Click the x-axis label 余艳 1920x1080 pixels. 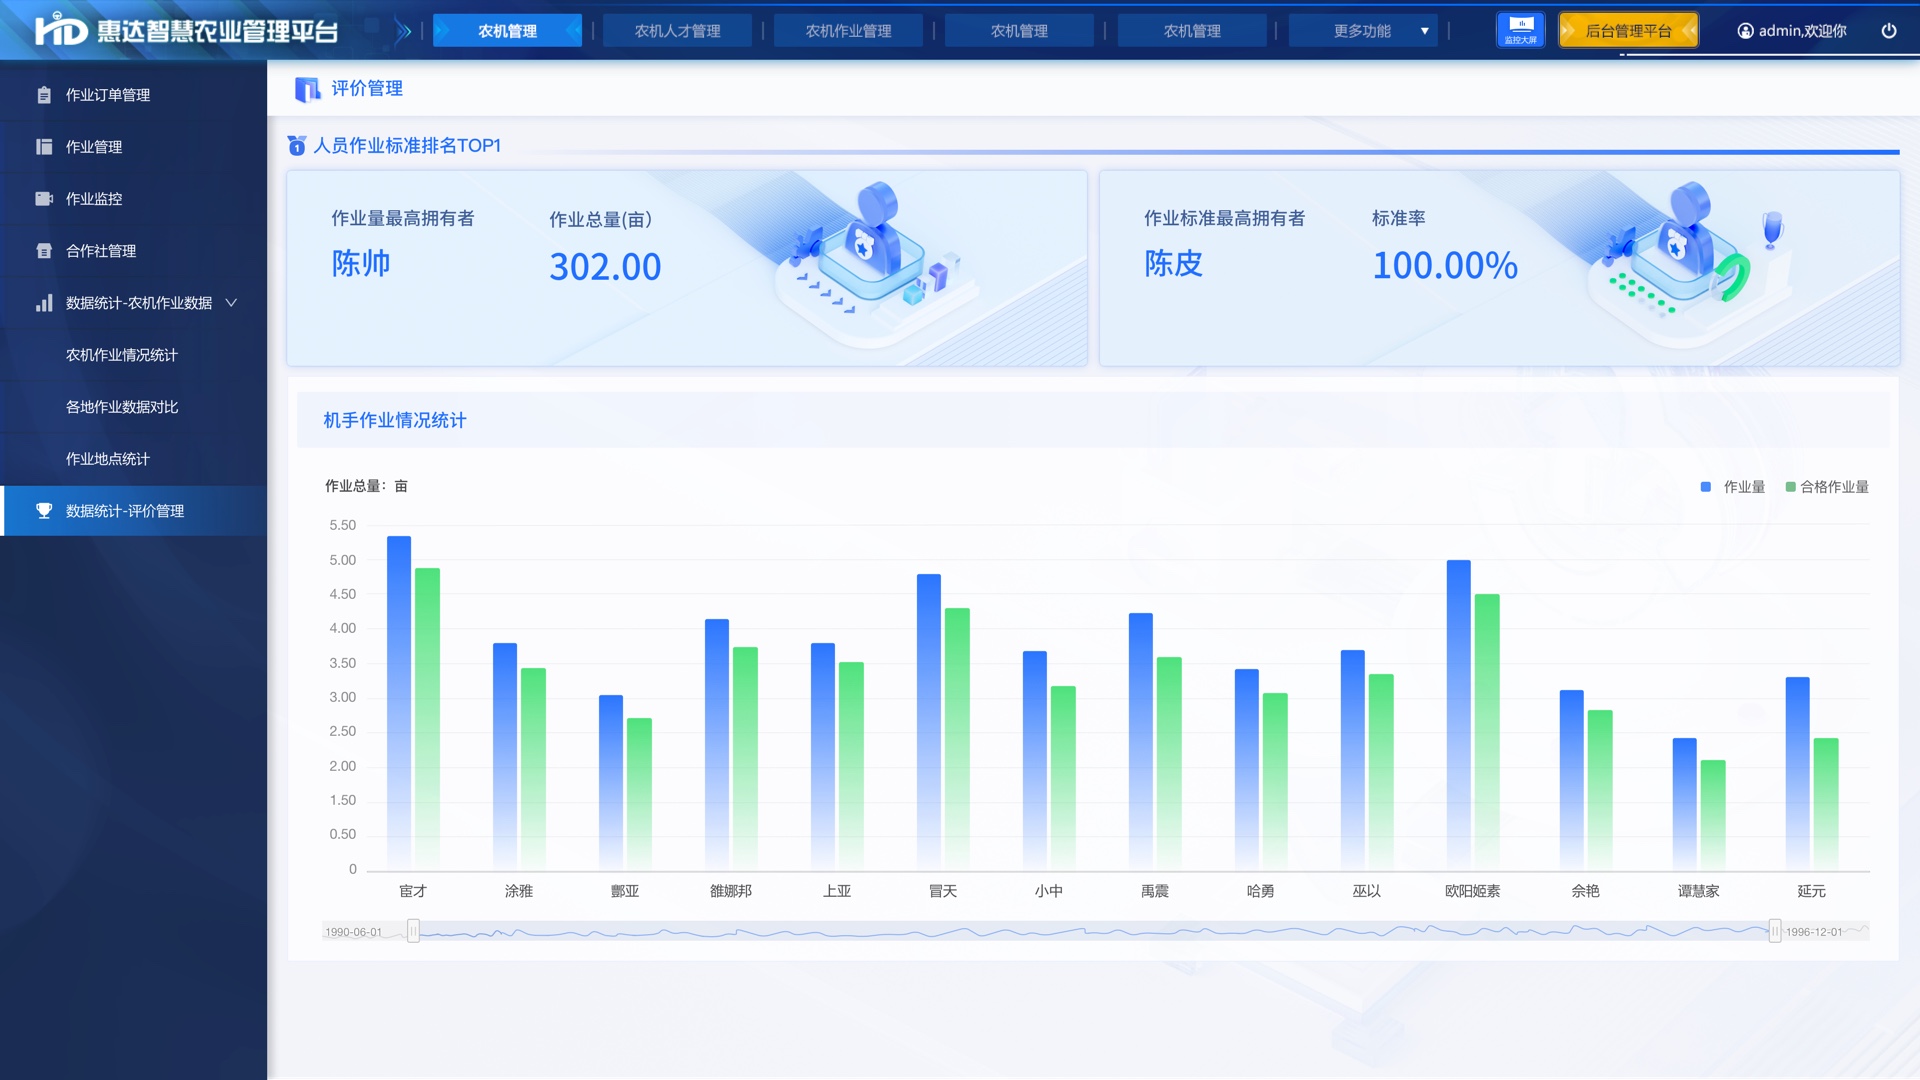1586,891
